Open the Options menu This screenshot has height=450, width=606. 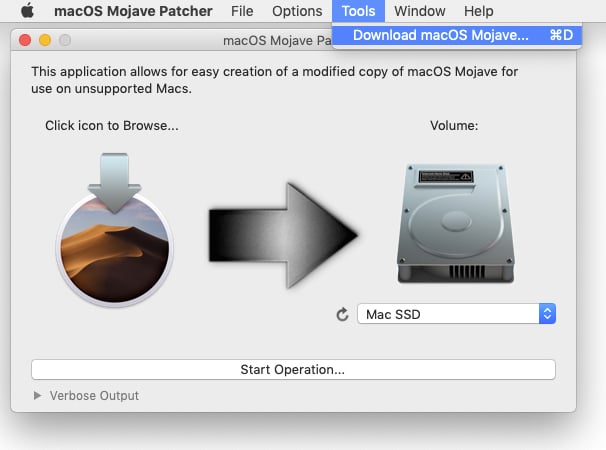point(297,11)
